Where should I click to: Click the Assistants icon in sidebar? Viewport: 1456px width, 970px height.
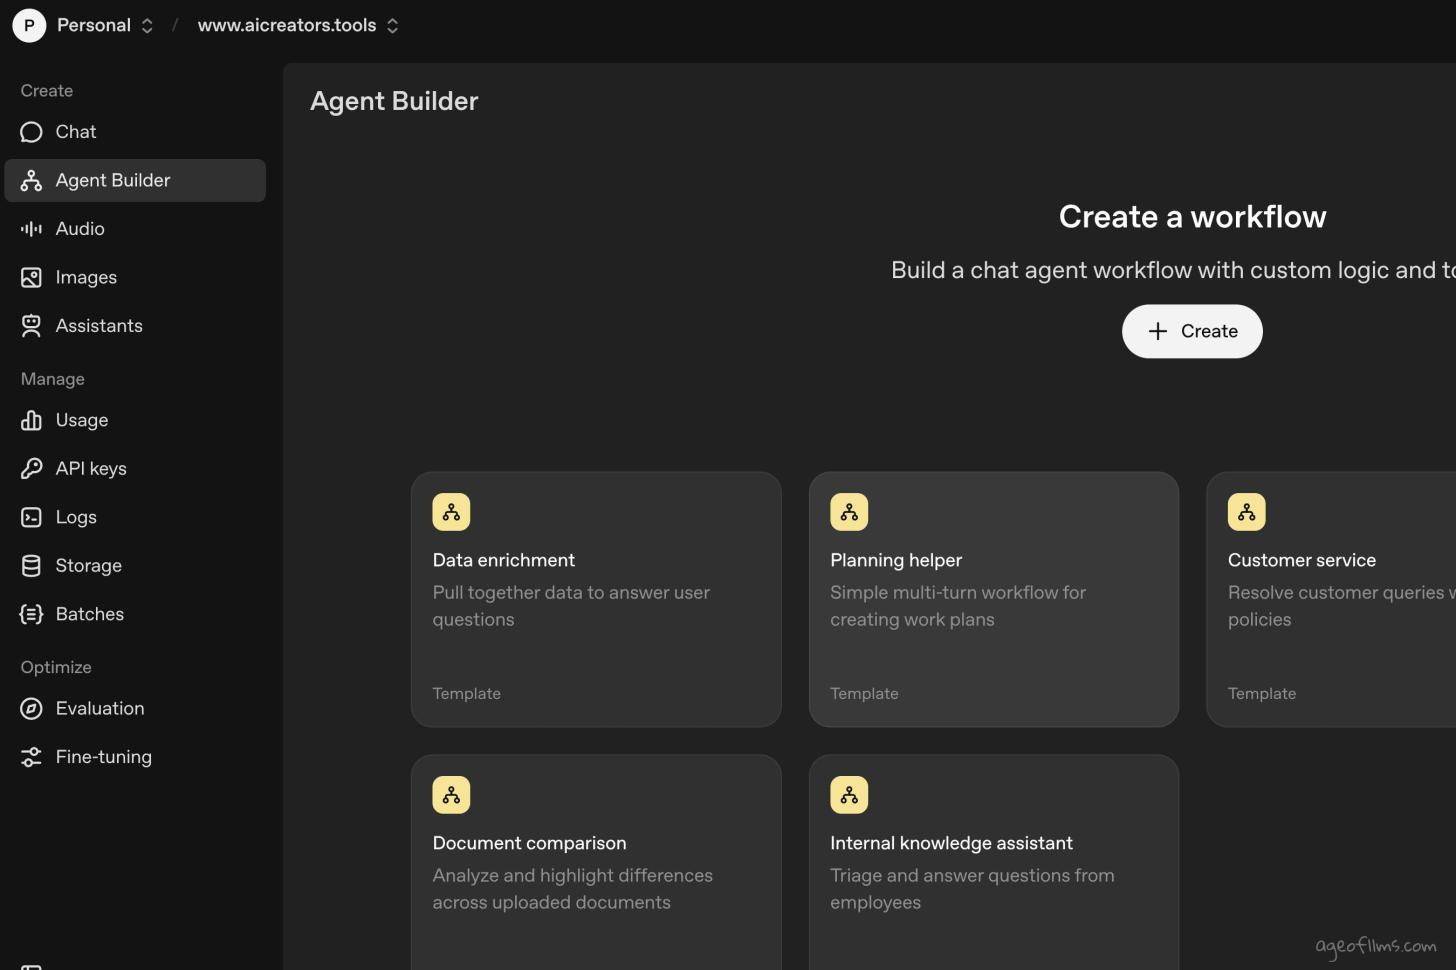pos(31,325)
